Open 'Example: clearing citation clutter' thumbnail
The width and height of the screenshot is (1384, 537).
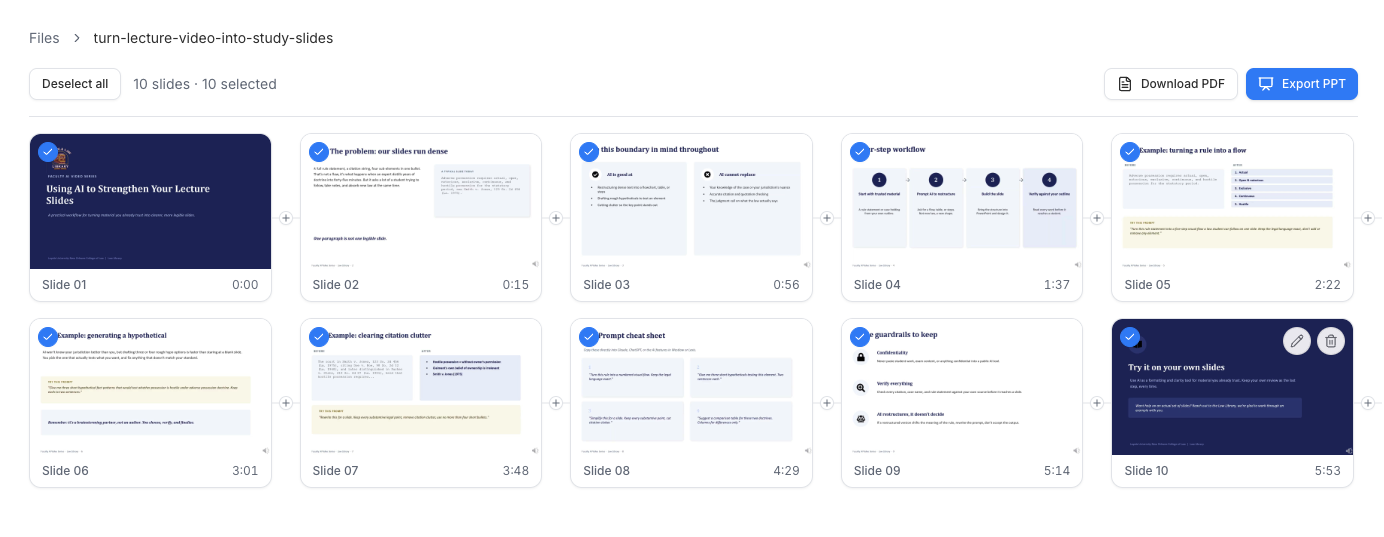(x=421, y=387)
